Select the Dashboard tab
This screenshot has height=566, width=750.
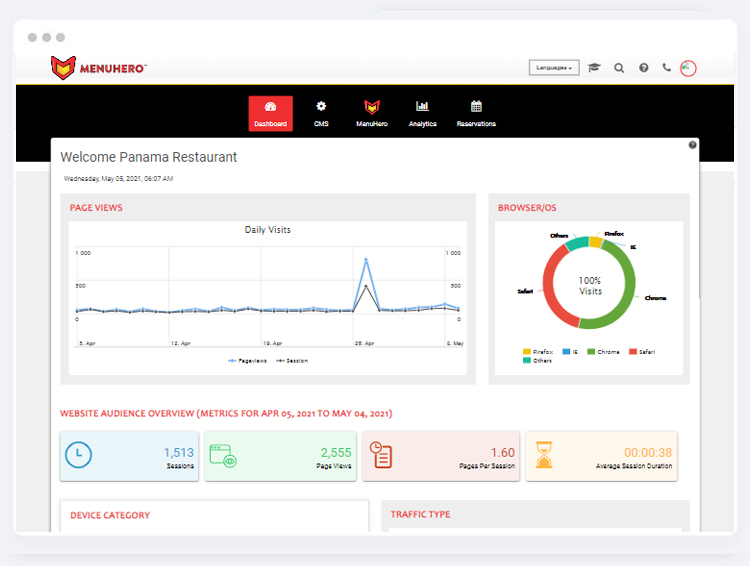pos(270,113)
